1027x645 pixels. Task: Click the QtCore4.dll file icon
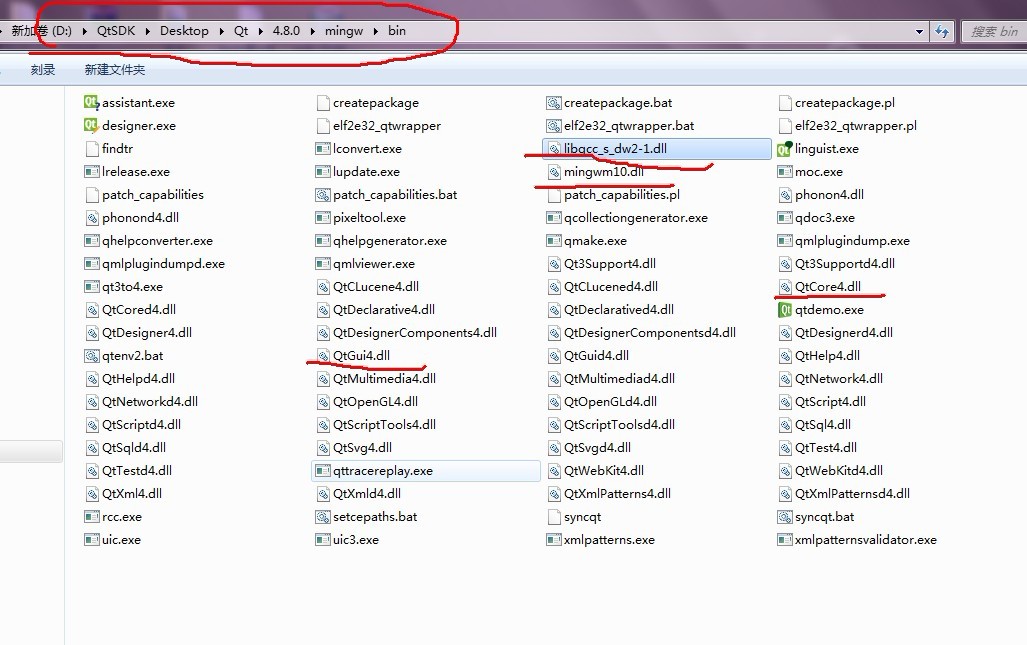point(785,287)
